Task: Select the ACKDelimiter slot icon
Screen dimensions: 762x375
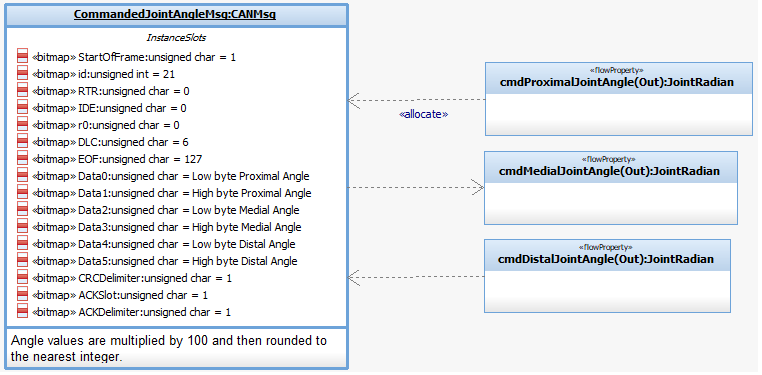Action: 22,312
